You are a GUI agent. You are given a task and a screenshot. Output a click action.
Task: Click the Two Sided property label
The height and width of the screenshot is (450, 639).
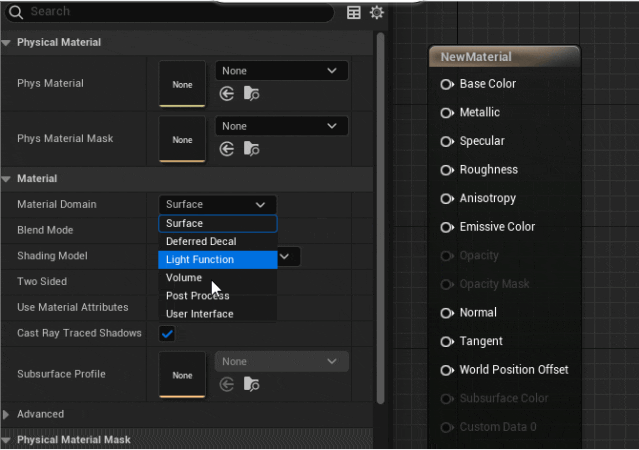pos(42,281)
